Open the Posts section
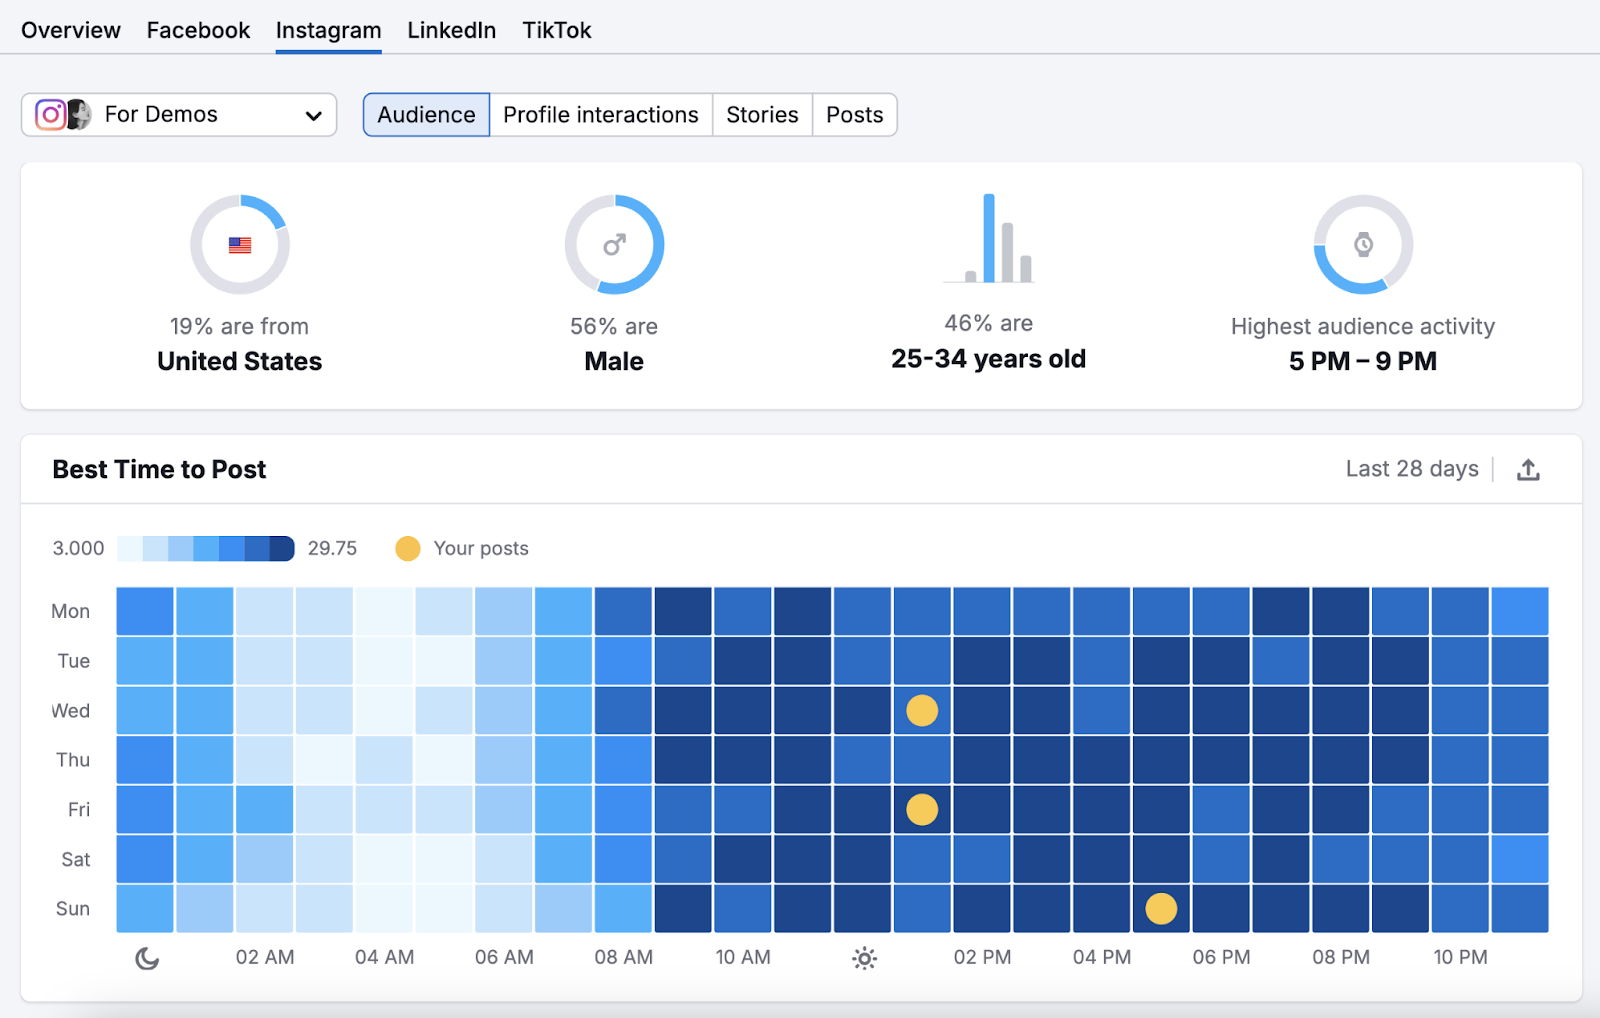 coord(855,115)
